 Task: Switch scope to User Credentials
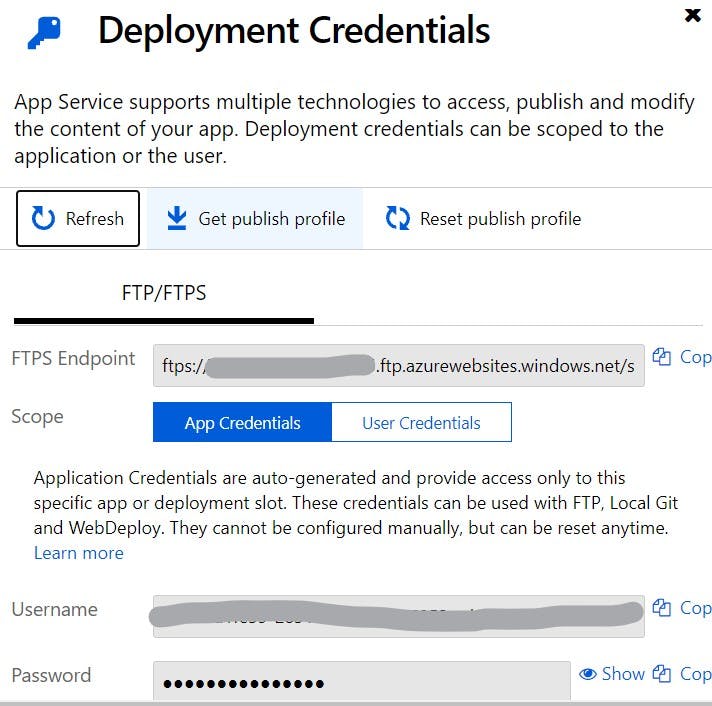421,422
